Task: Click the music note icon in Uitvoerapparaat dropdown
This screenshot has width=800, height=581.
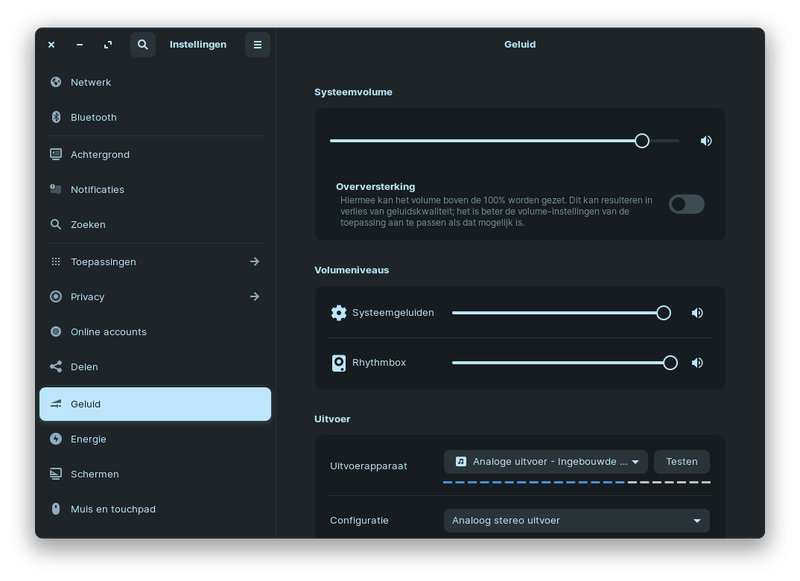Action: coord(461,462)
